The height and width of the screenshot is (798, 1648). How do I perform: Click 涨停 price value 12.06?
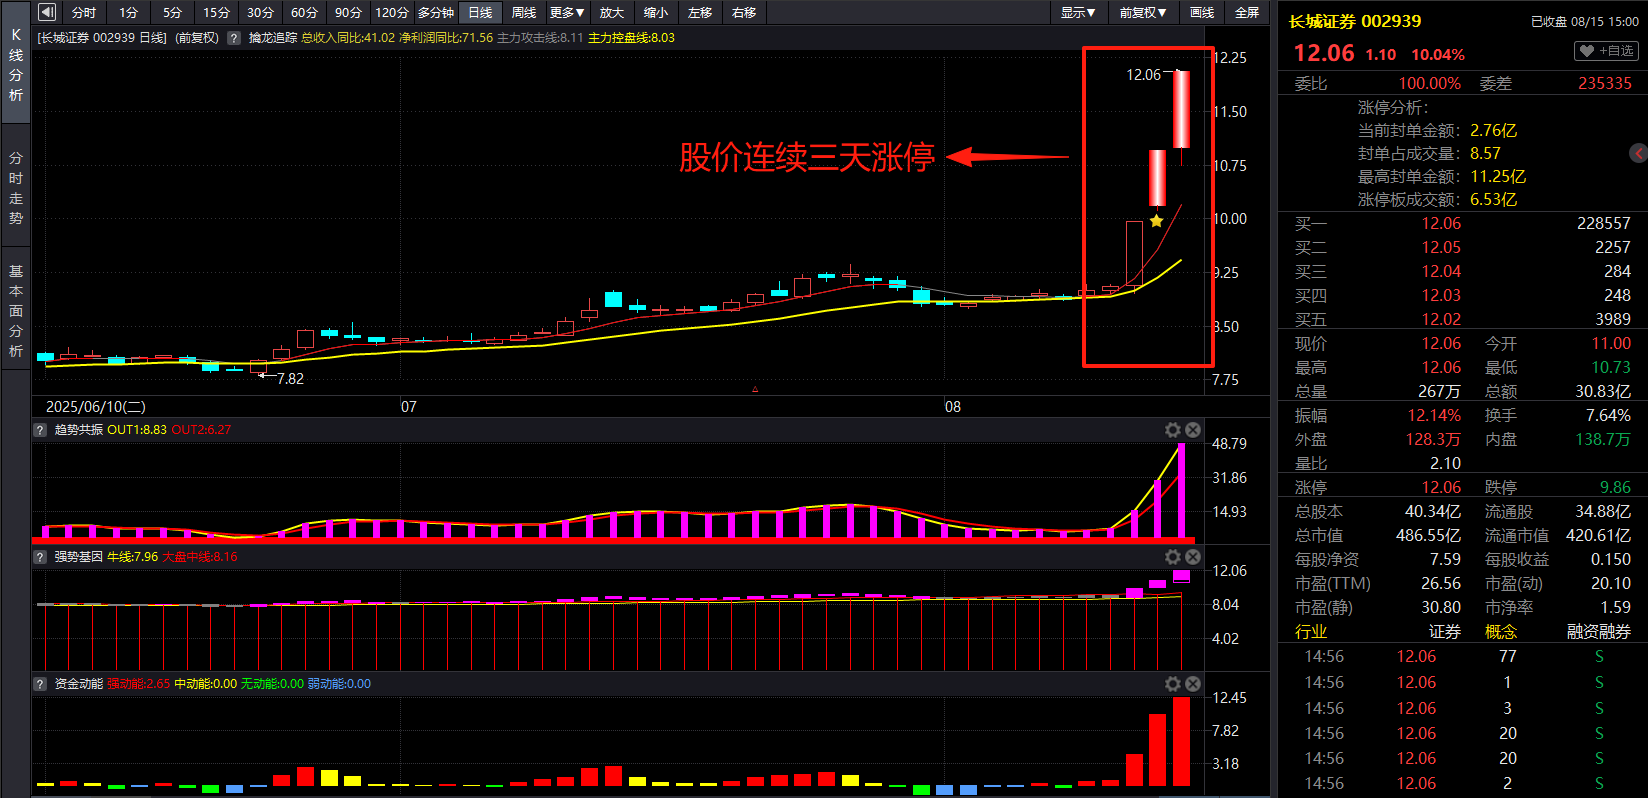tap(1441, 488)
